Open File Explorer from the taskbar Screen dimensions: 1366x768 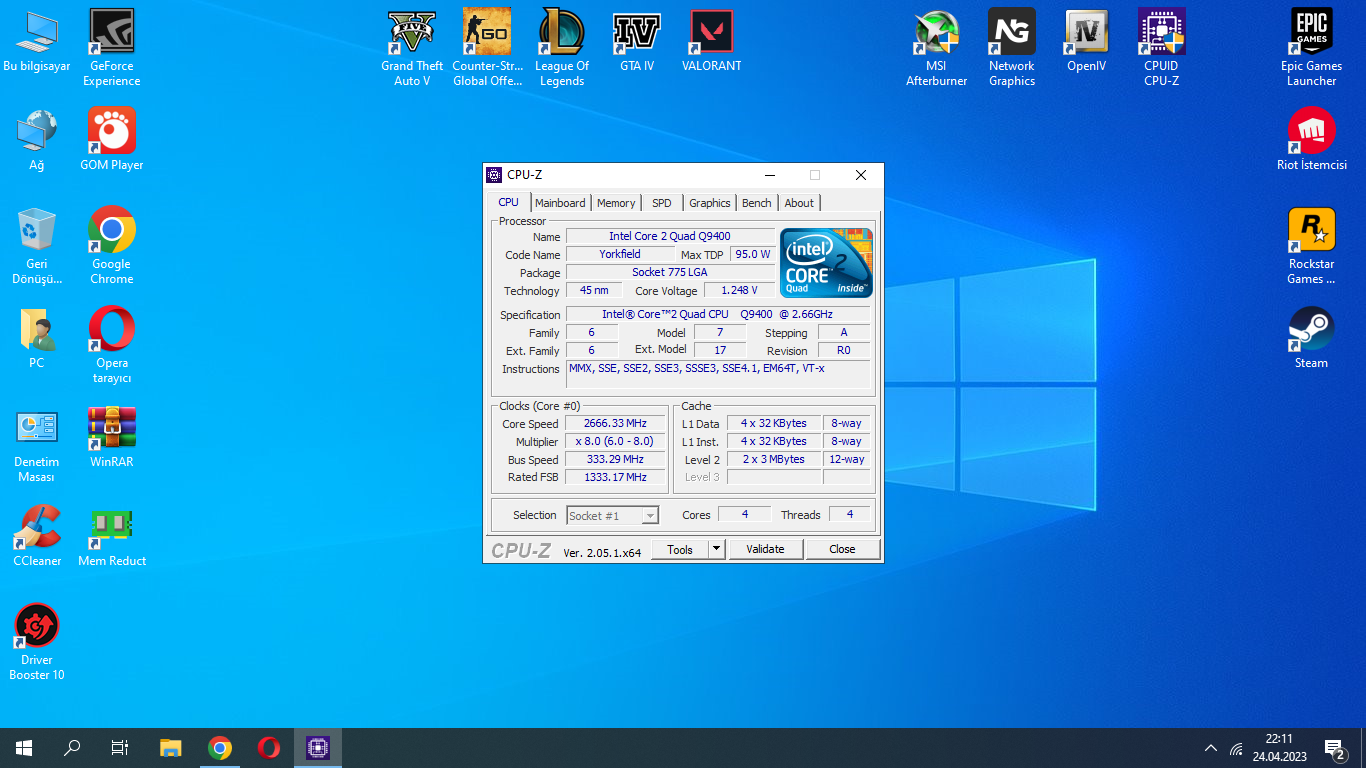pyautogui.click(x=171, y=748)
